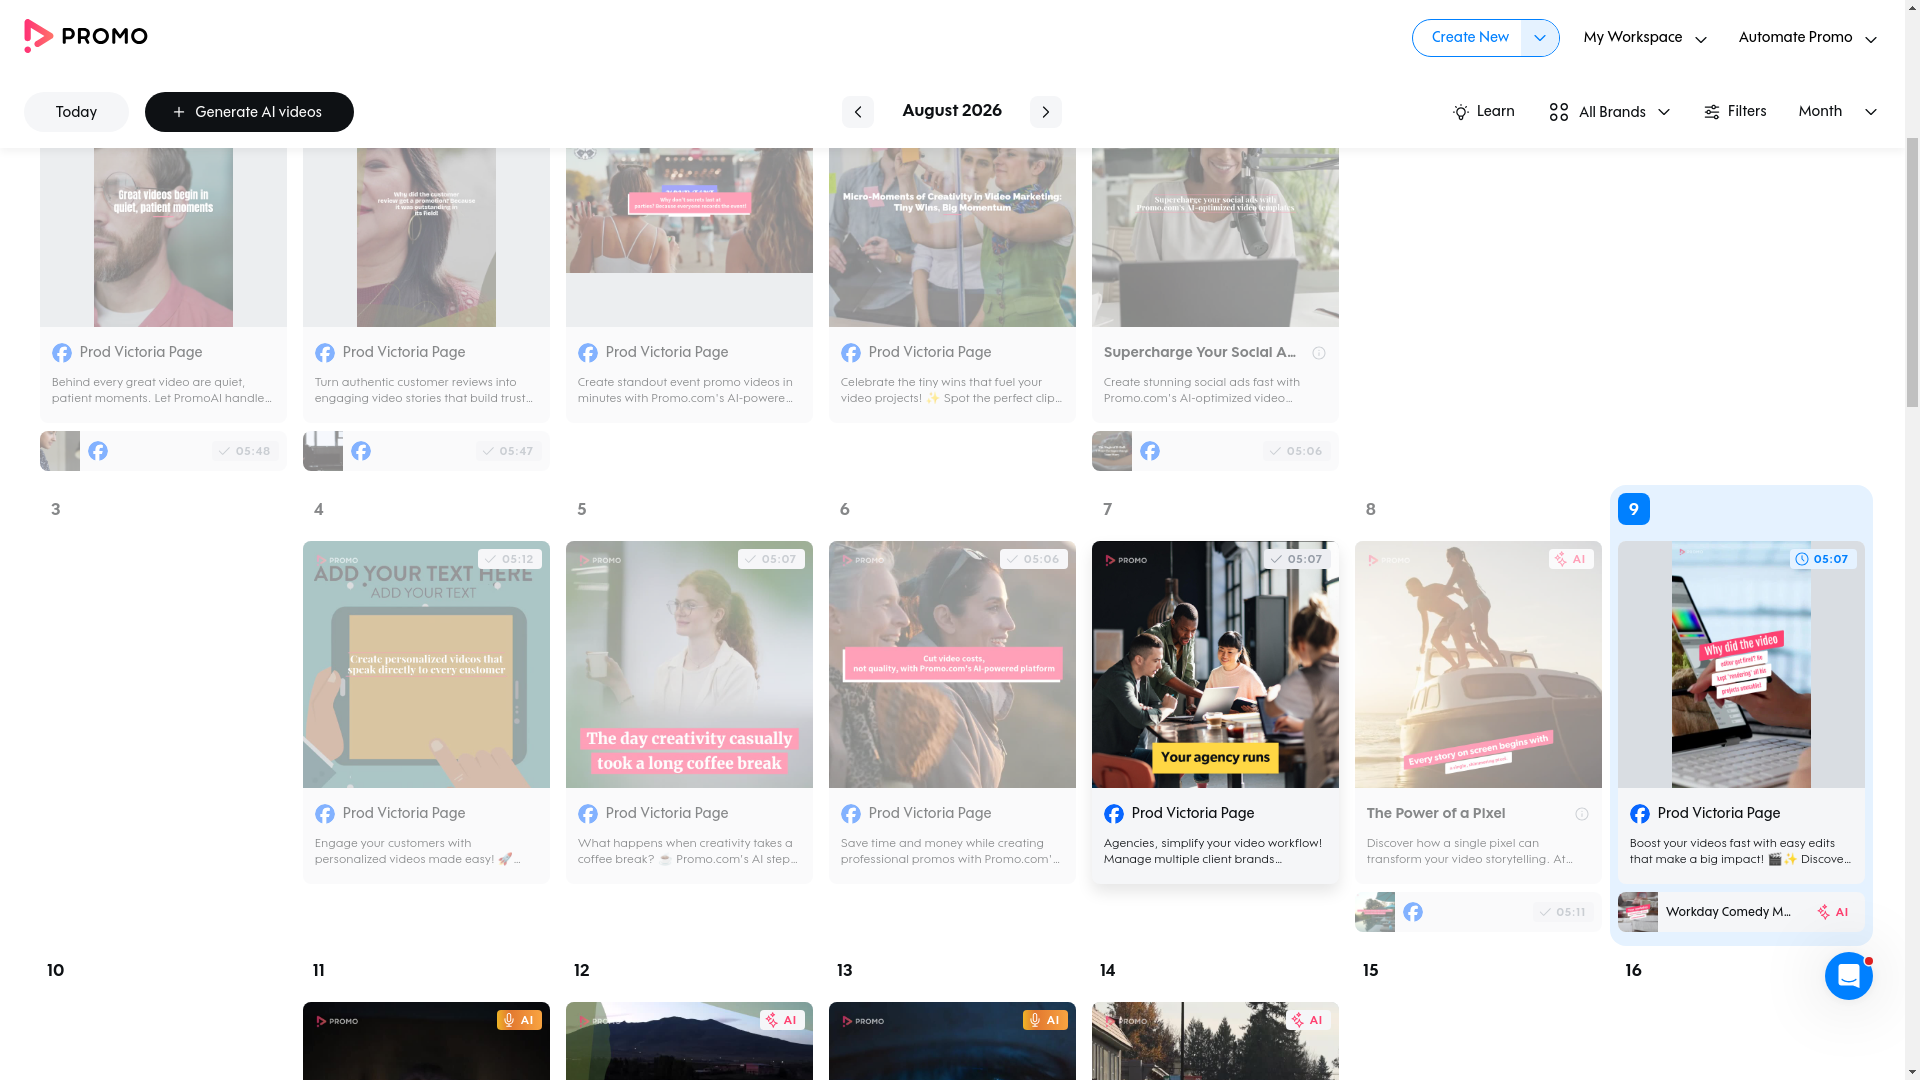
Task: Click Facebook icon on "Turn authentic customer reviews" card
Action: tap(325, 353)
